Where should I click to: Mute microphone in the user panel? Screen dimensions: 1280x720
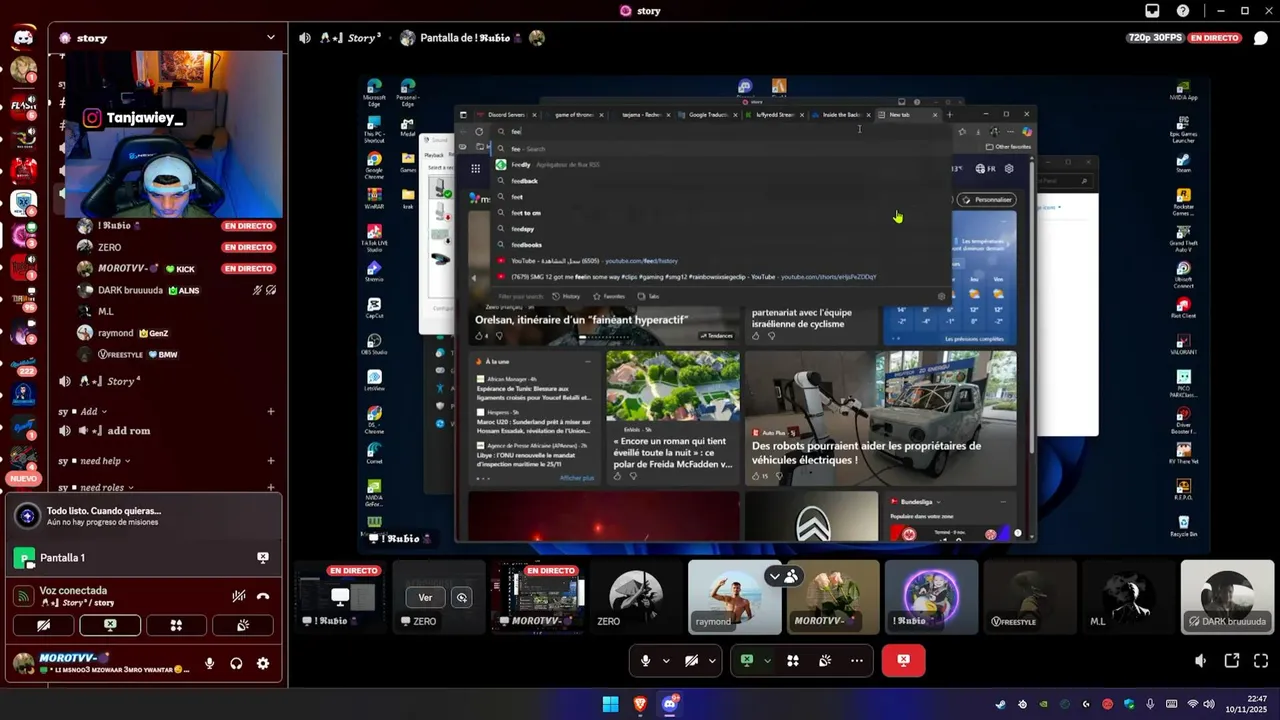point(210,663)
